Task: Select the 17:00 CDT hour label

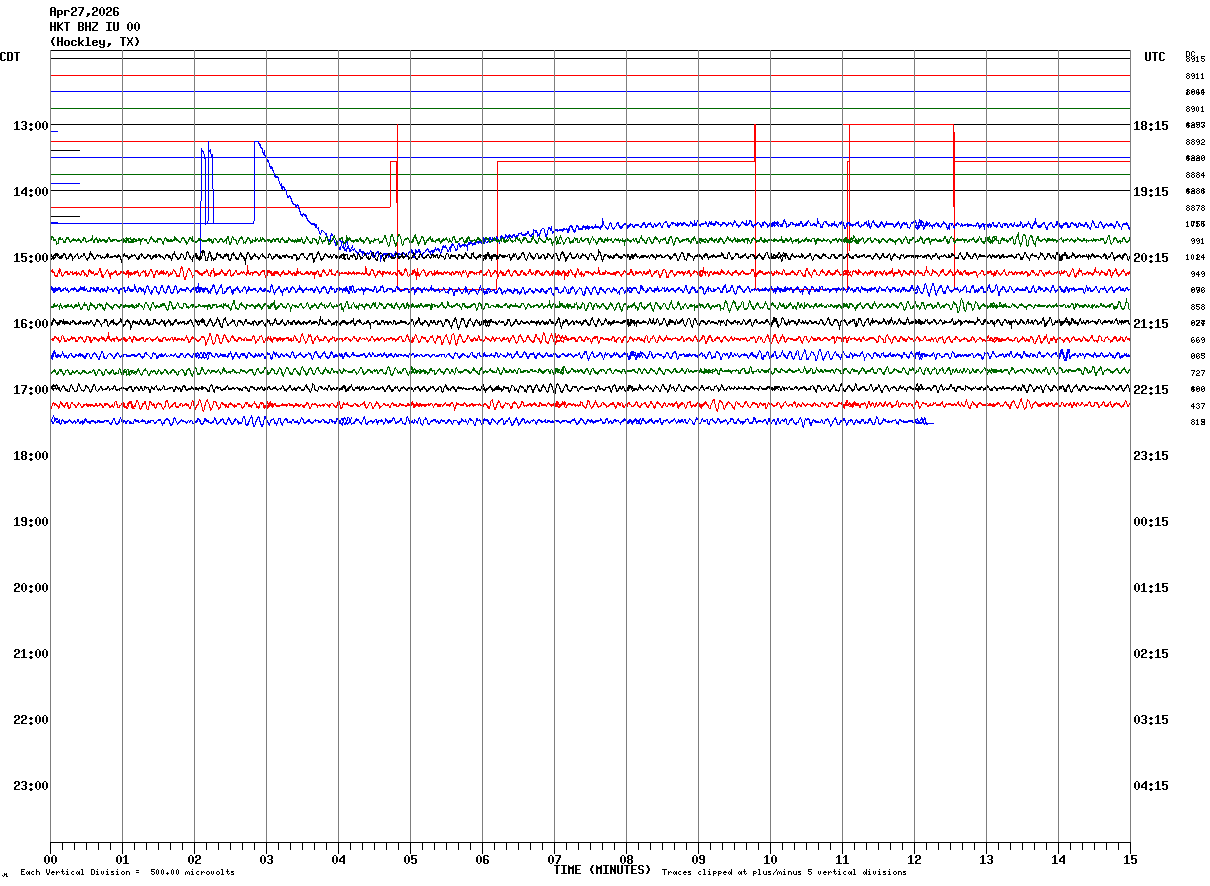Action: point(31,390)
